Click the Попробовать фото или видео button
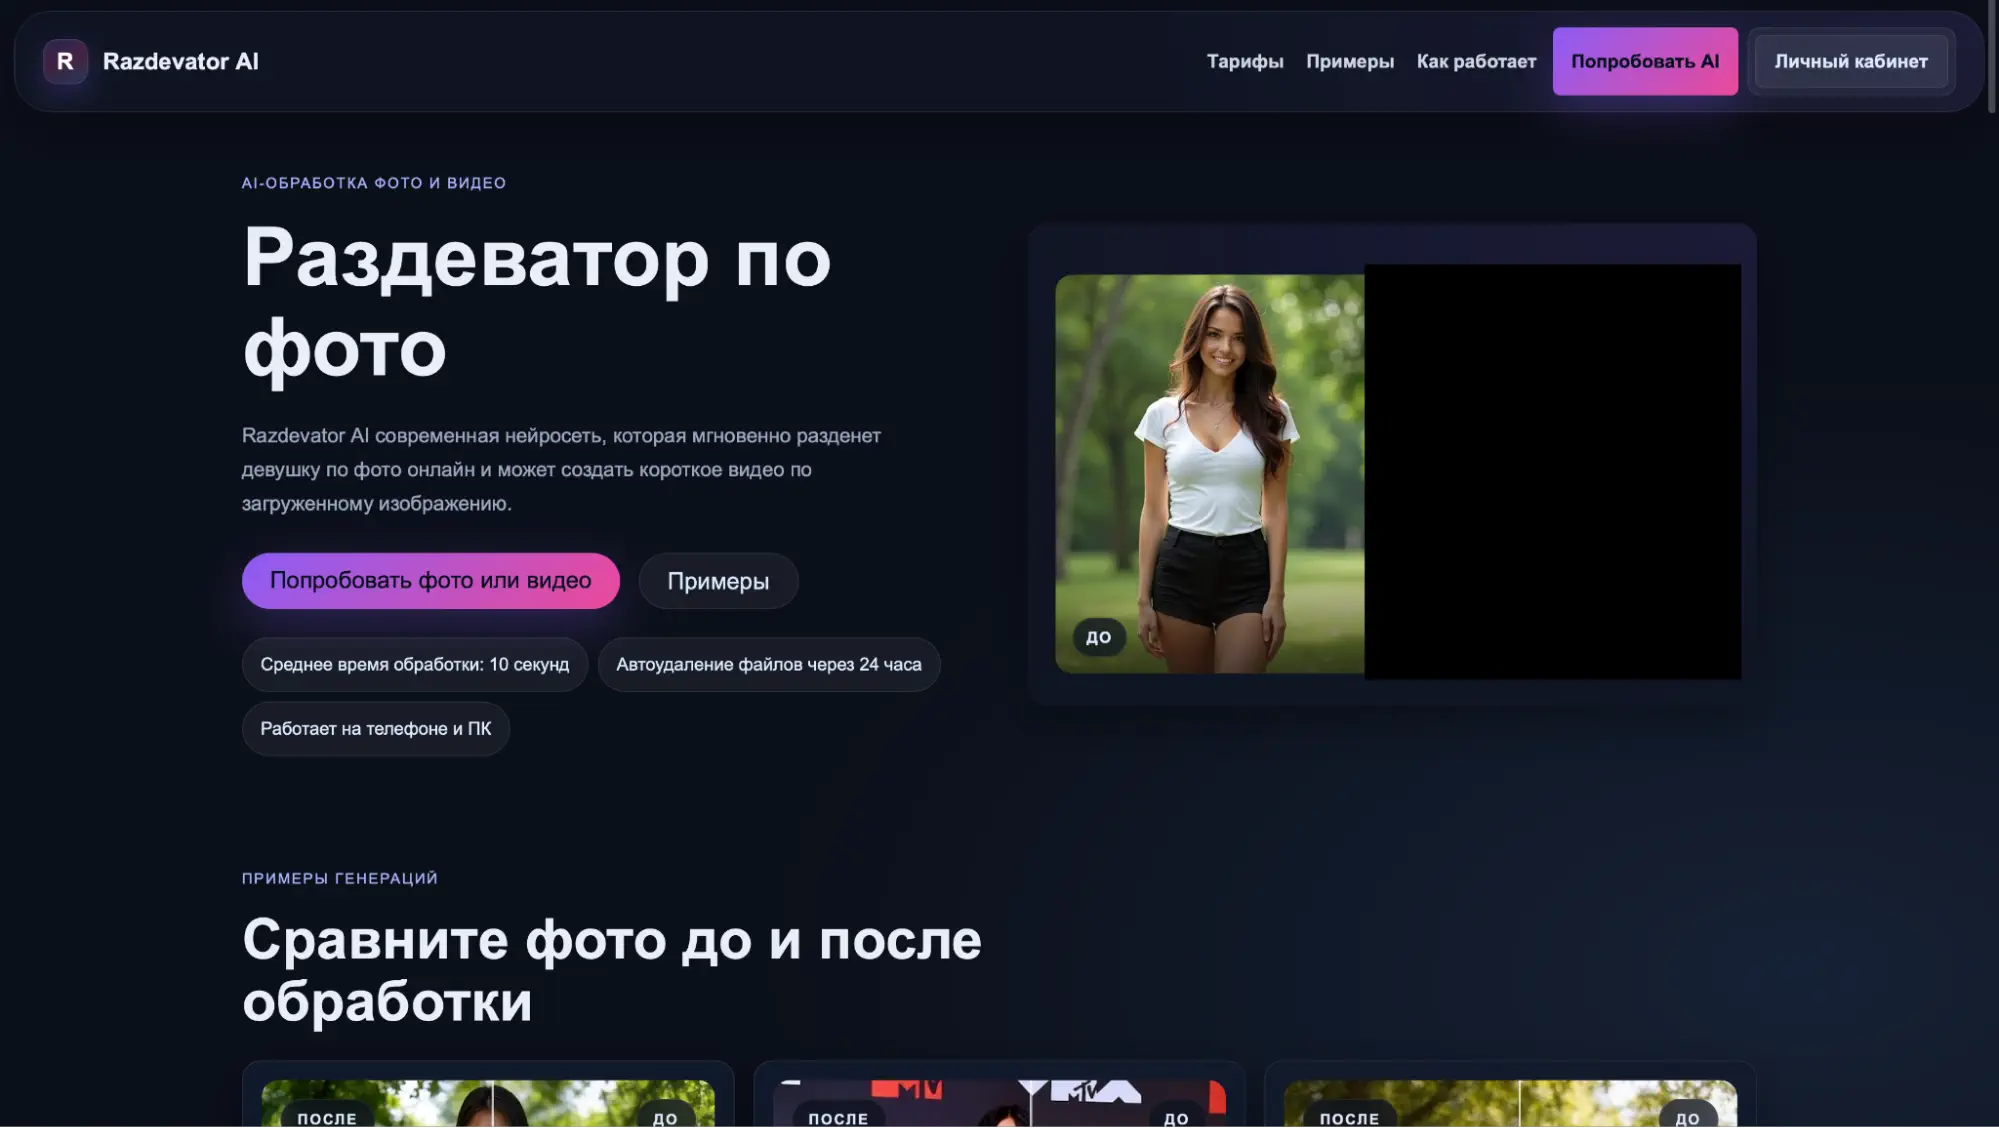This screenshot has height=1128, width=1999. tap(431, 580)
